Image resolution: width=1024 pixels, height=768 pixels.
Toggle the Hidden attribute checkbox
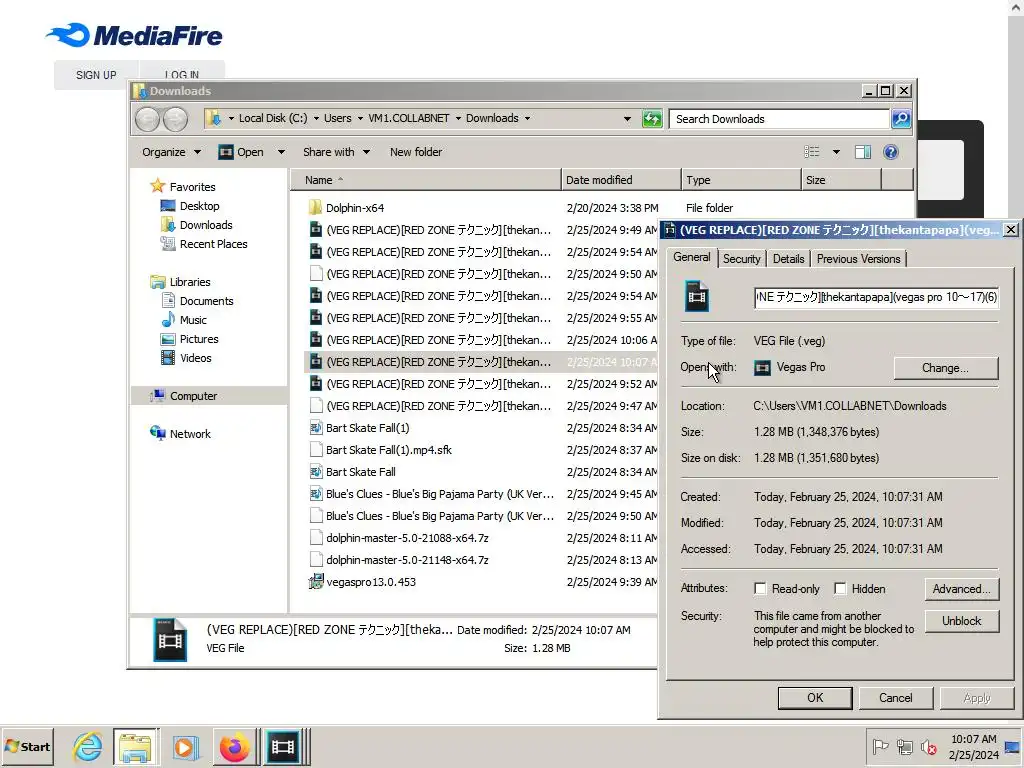coord(840,588)
